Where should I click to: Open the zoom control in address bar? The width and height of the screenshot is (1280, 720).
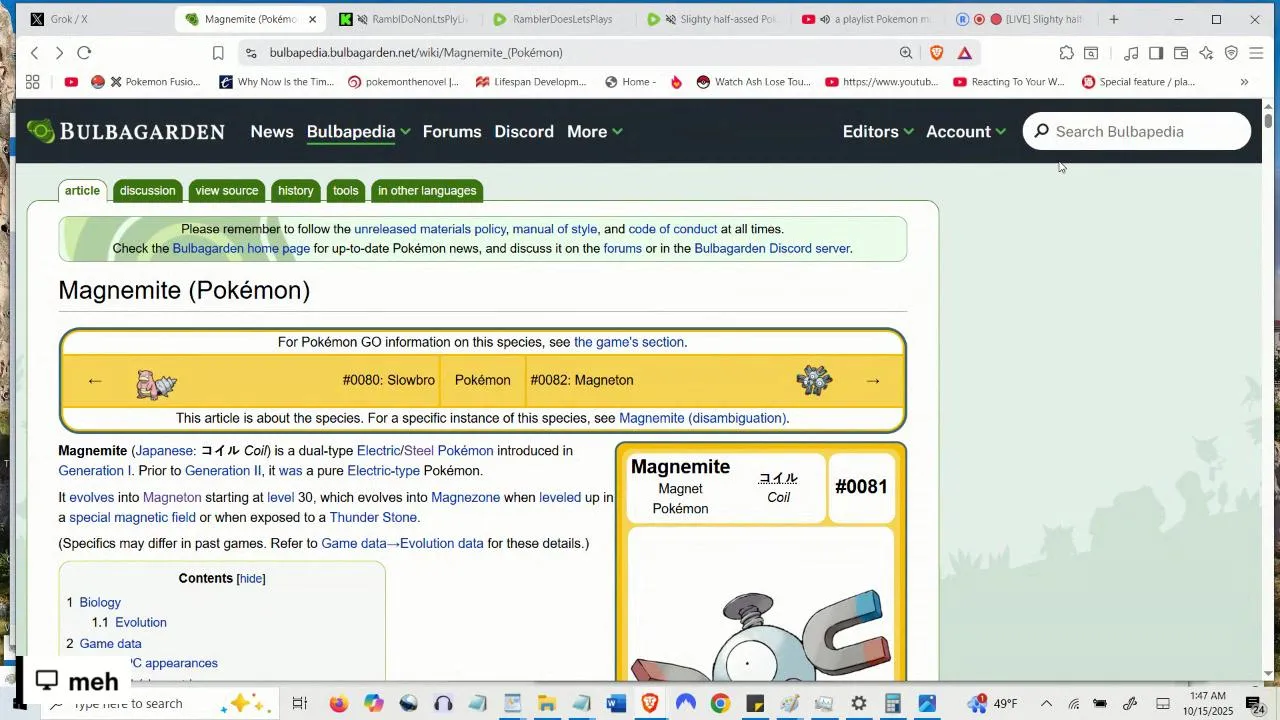point(906,53)
